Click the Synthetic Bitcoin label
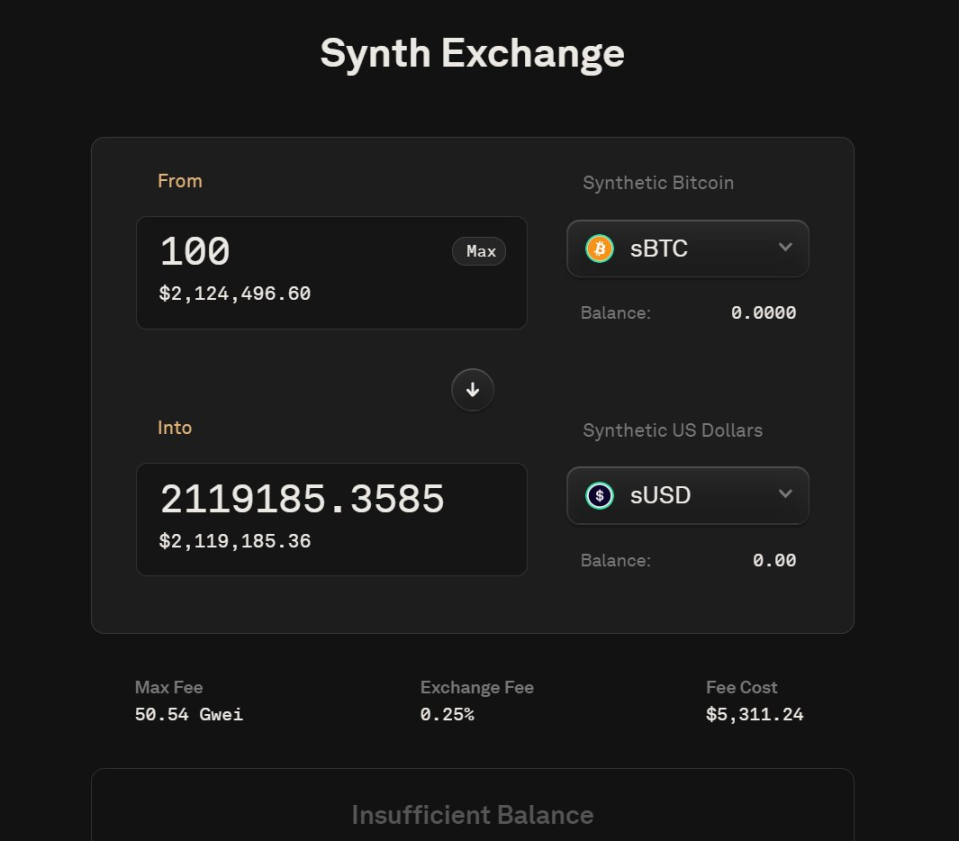This screenshot has height=841, width=959. (x=658, y=183)
